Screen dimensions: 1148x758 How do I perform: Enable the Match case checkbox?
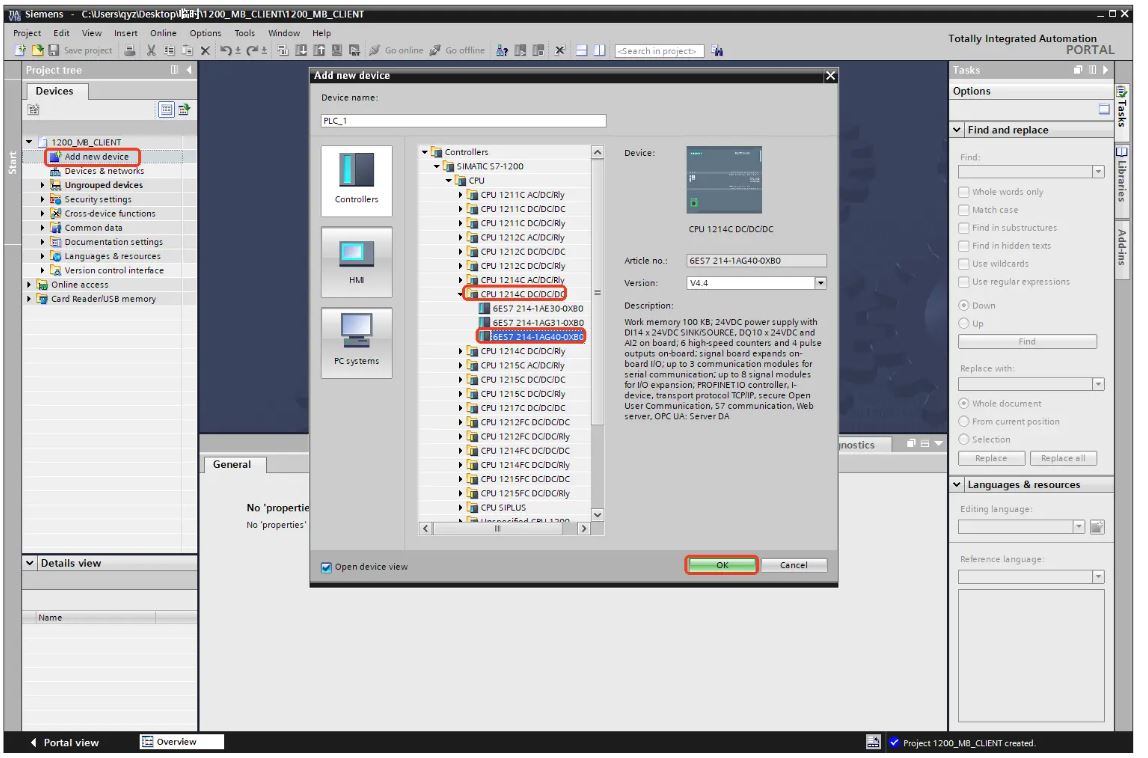click(964, 210)
